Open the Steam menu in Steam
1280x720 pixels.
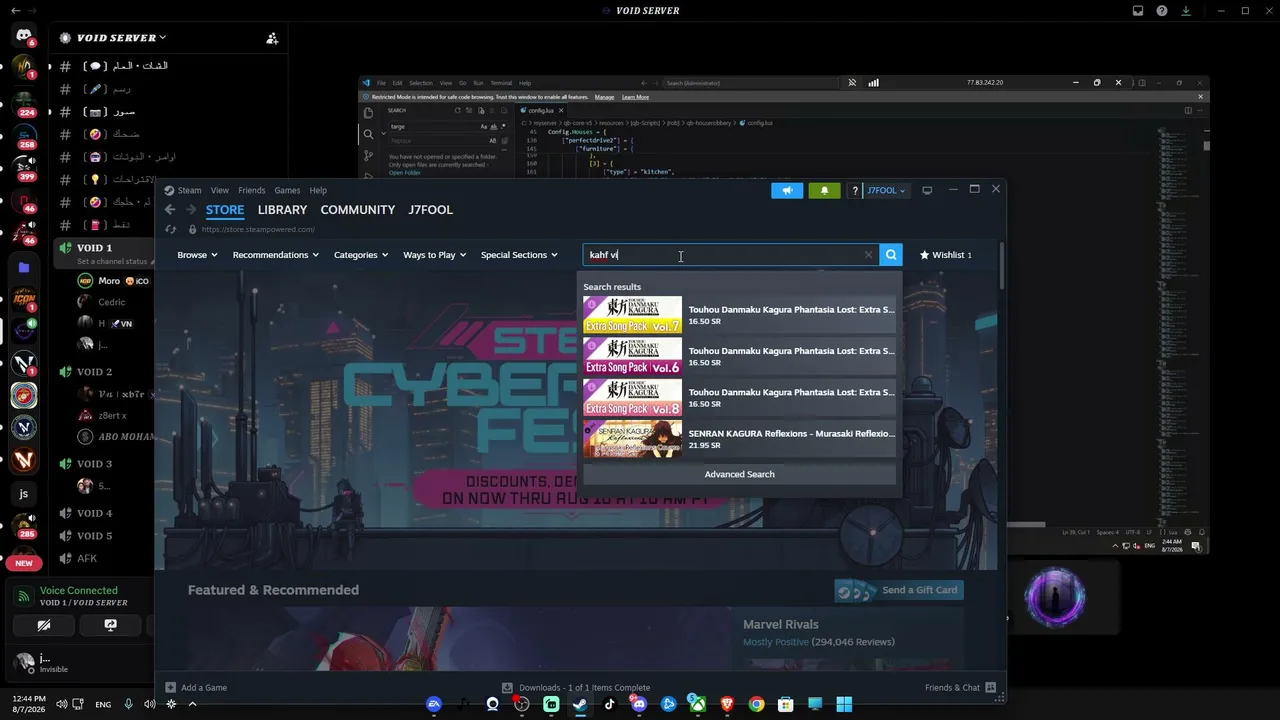(189, 190)
